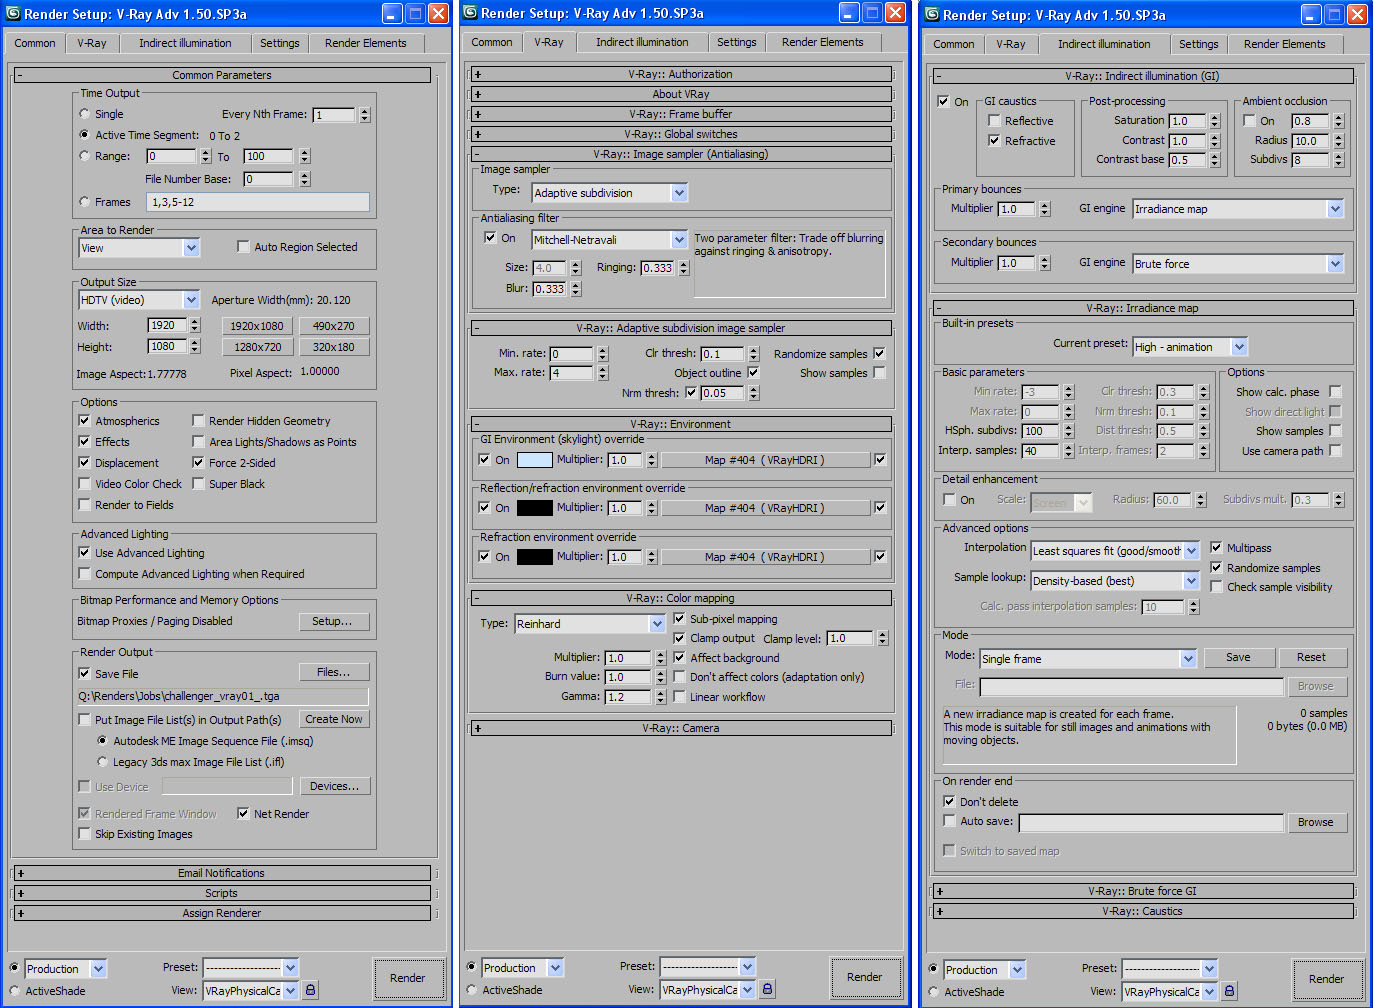The image size is (1373, 1008).
Task: Click Setup... for bitmap proxies
Action: coord(334,621)
